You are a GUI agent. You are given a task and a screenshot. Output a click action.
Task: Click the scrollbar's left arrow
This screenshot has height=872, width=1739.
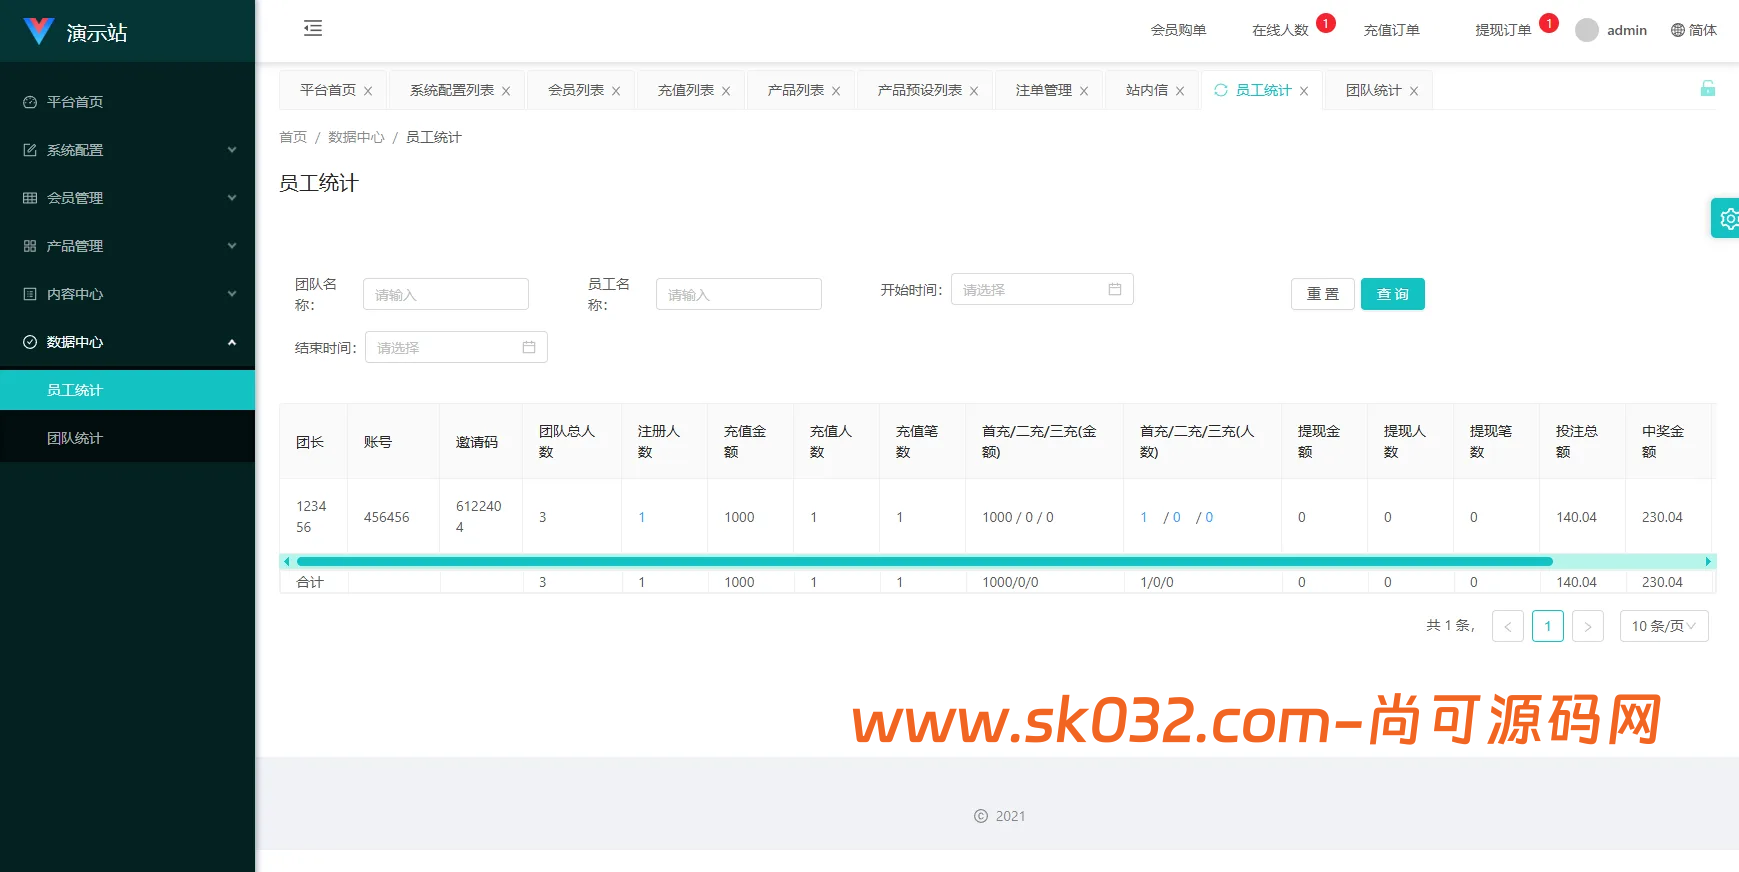click(287, 562)
